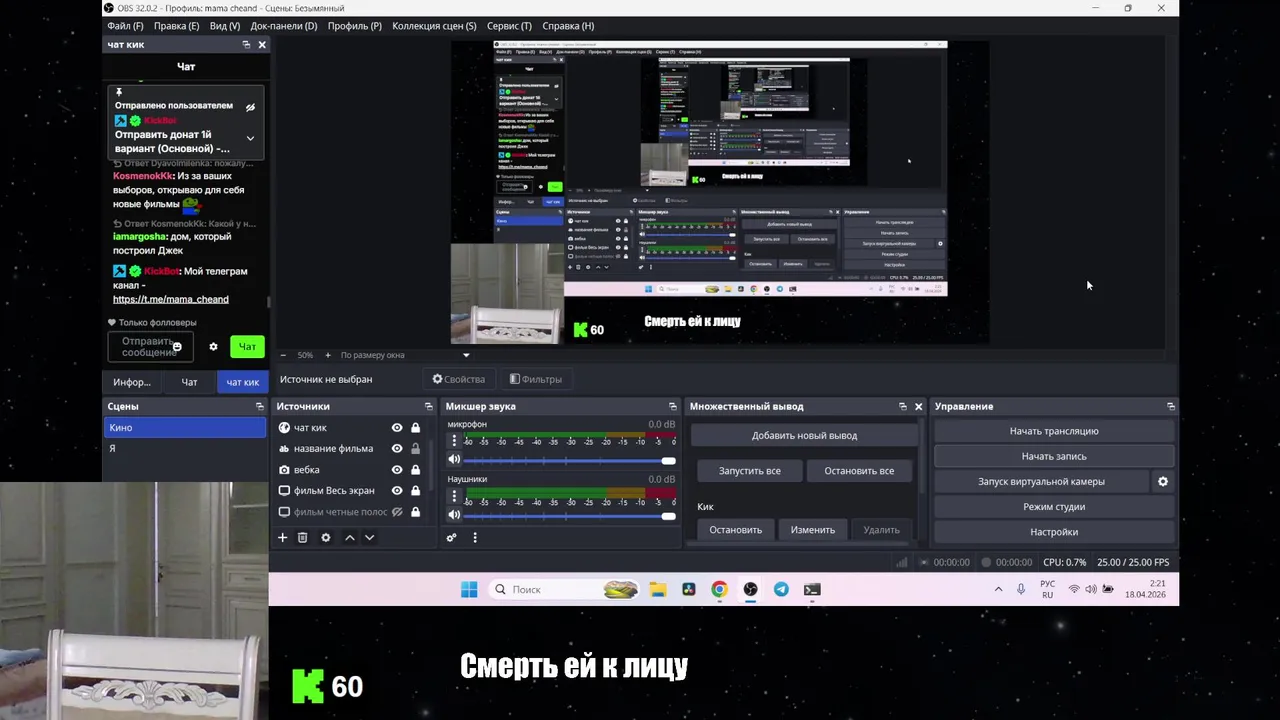Follow the t.me/mama_cheand link in chat

(x=171, y=299)
